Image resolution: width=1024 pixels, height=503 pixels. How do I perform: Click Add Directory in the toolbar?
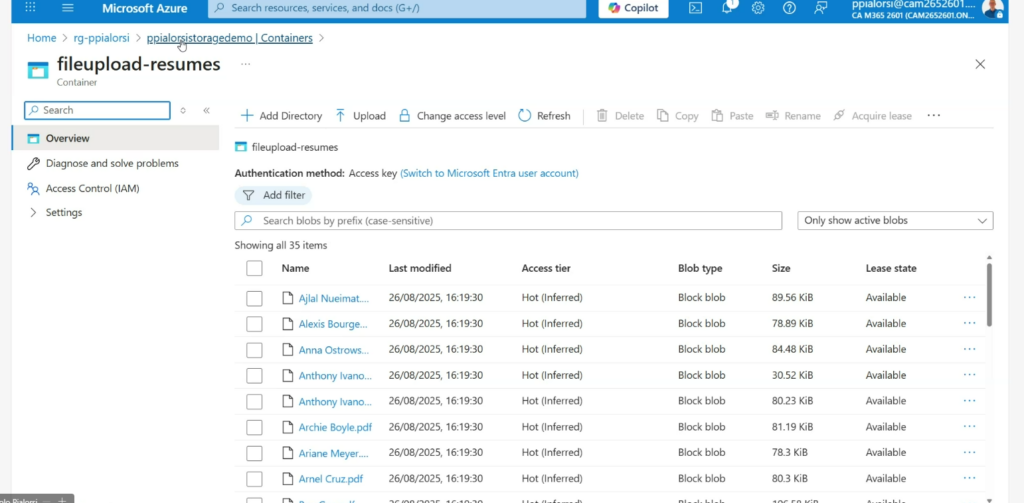click(281, 116)
